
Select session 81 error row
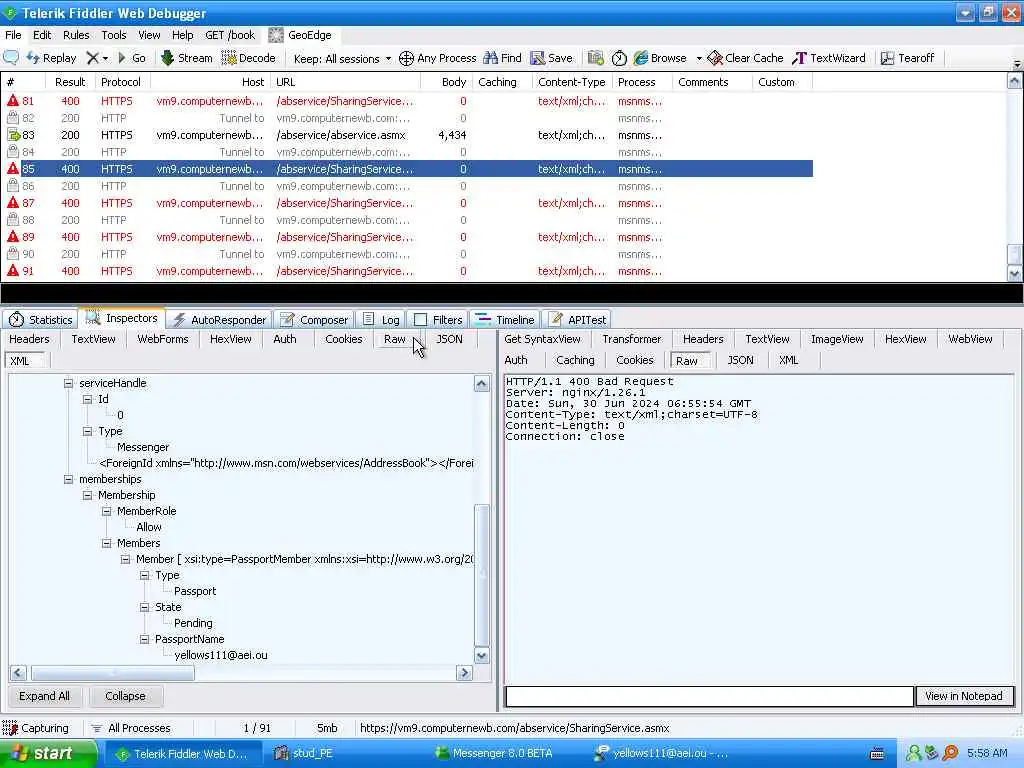[407, 101]
